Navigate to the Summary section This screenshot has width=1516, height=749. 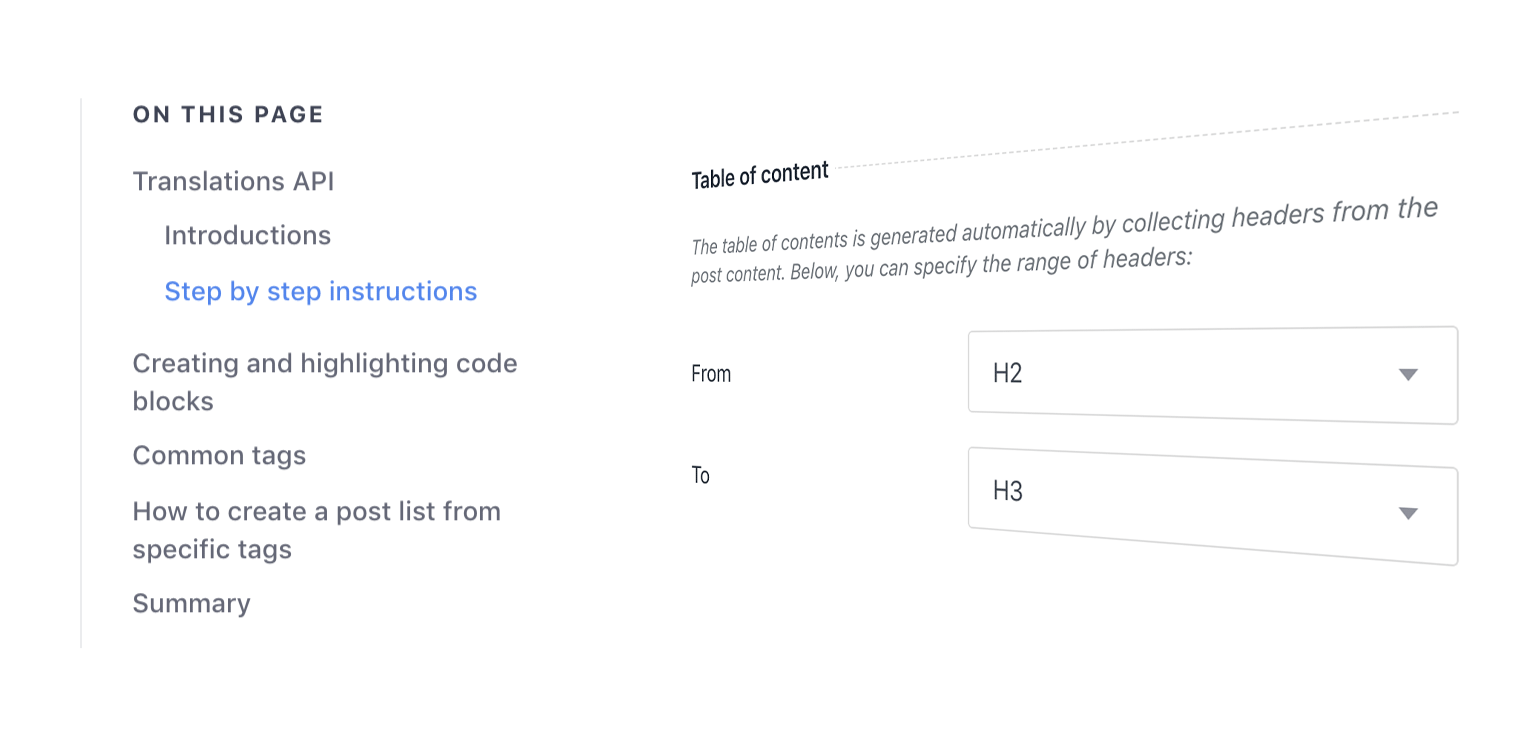[191, 603]
